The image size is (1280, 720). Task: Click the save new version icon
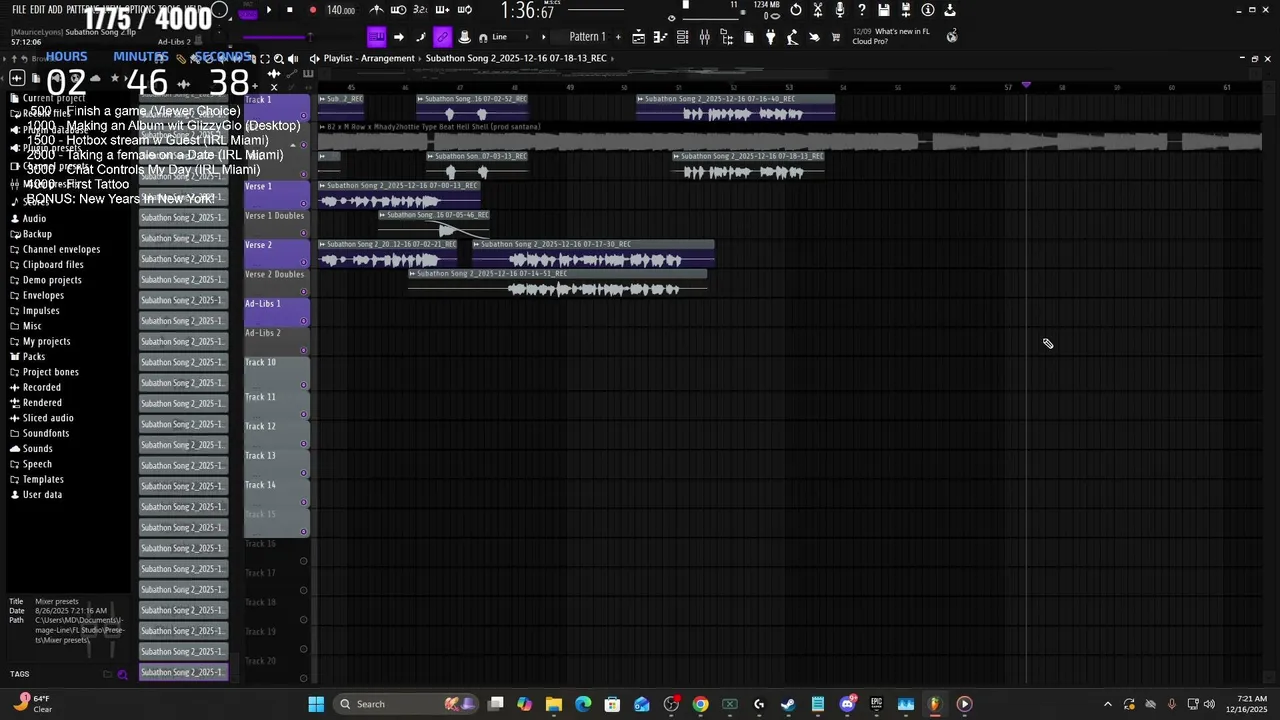click(906, 10)
